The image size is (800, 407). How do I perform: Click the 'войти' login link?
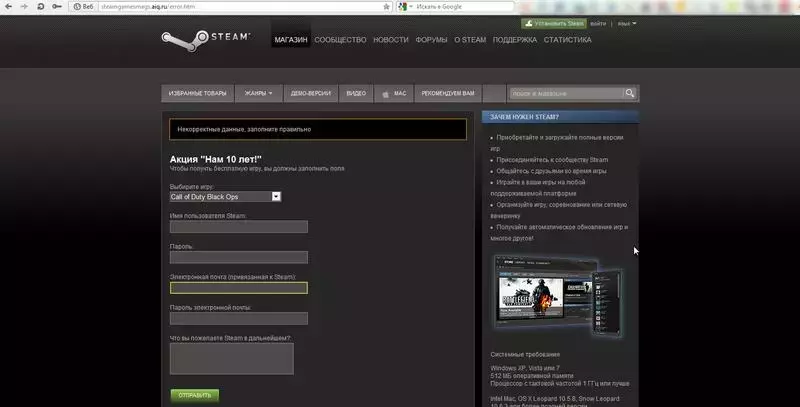(x=598, y=23)
